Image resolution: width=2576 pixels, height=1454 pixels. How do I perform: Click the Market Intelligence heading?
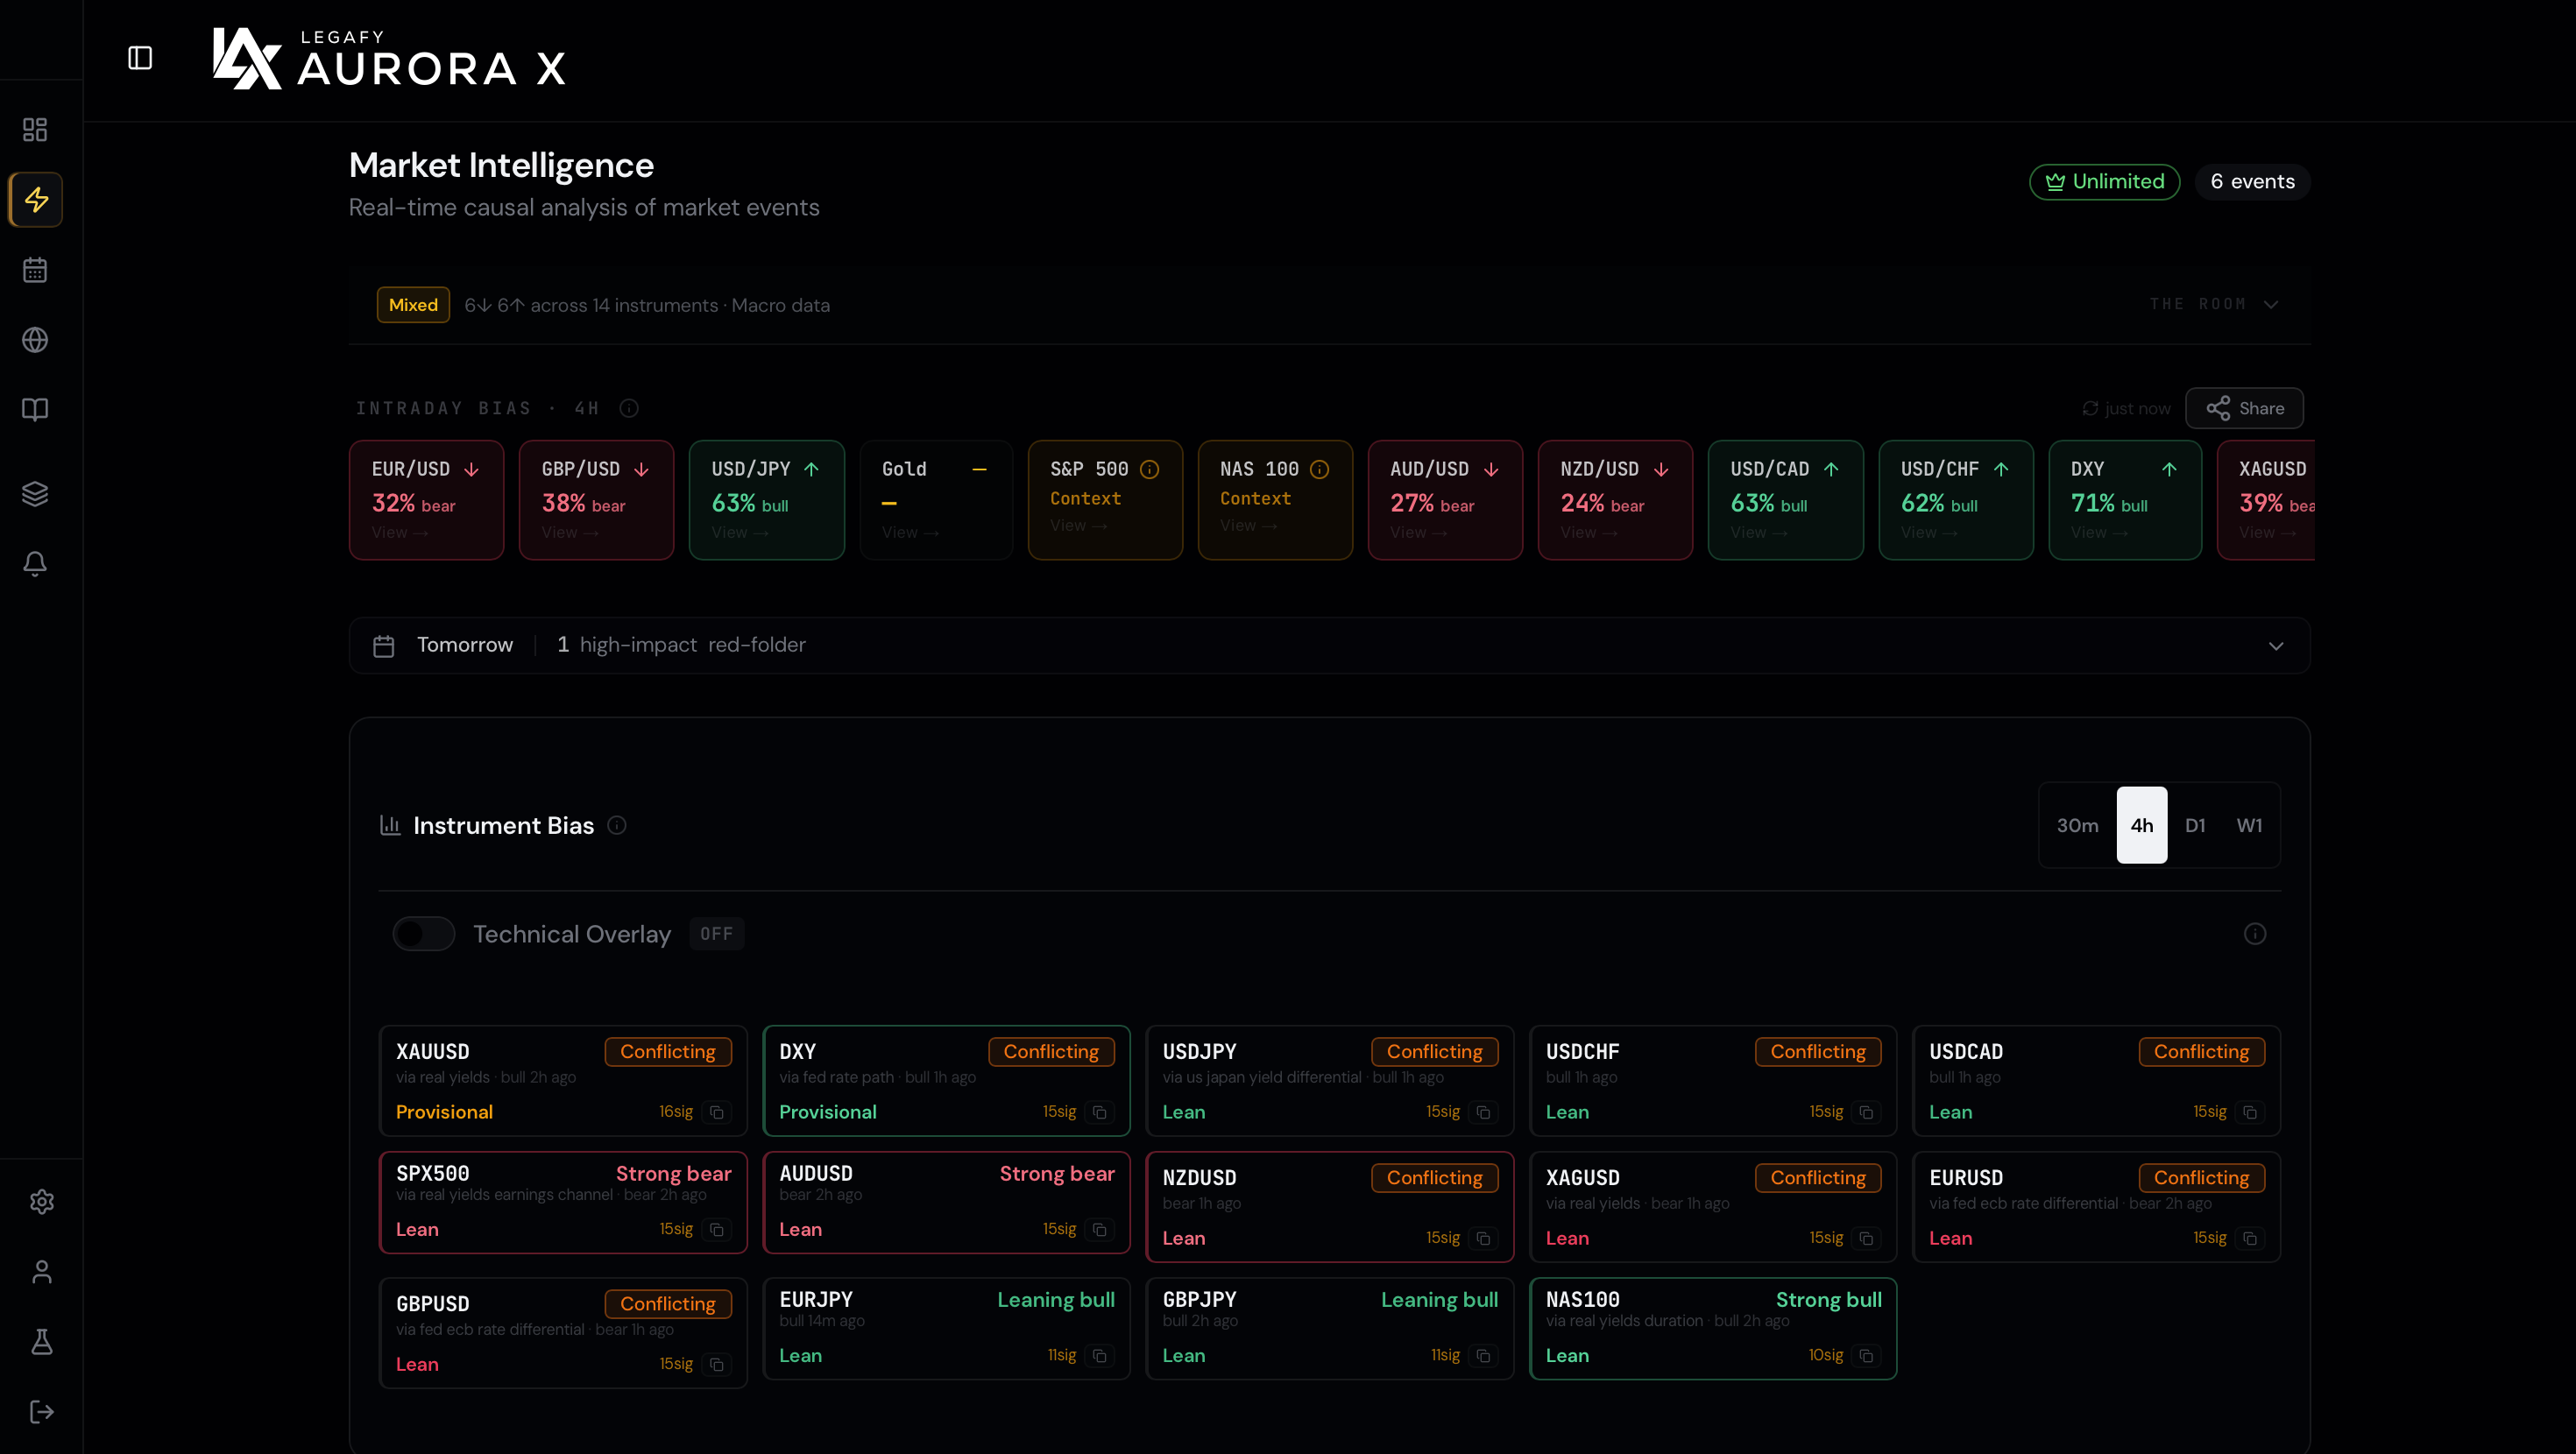(x=501, y=166)
